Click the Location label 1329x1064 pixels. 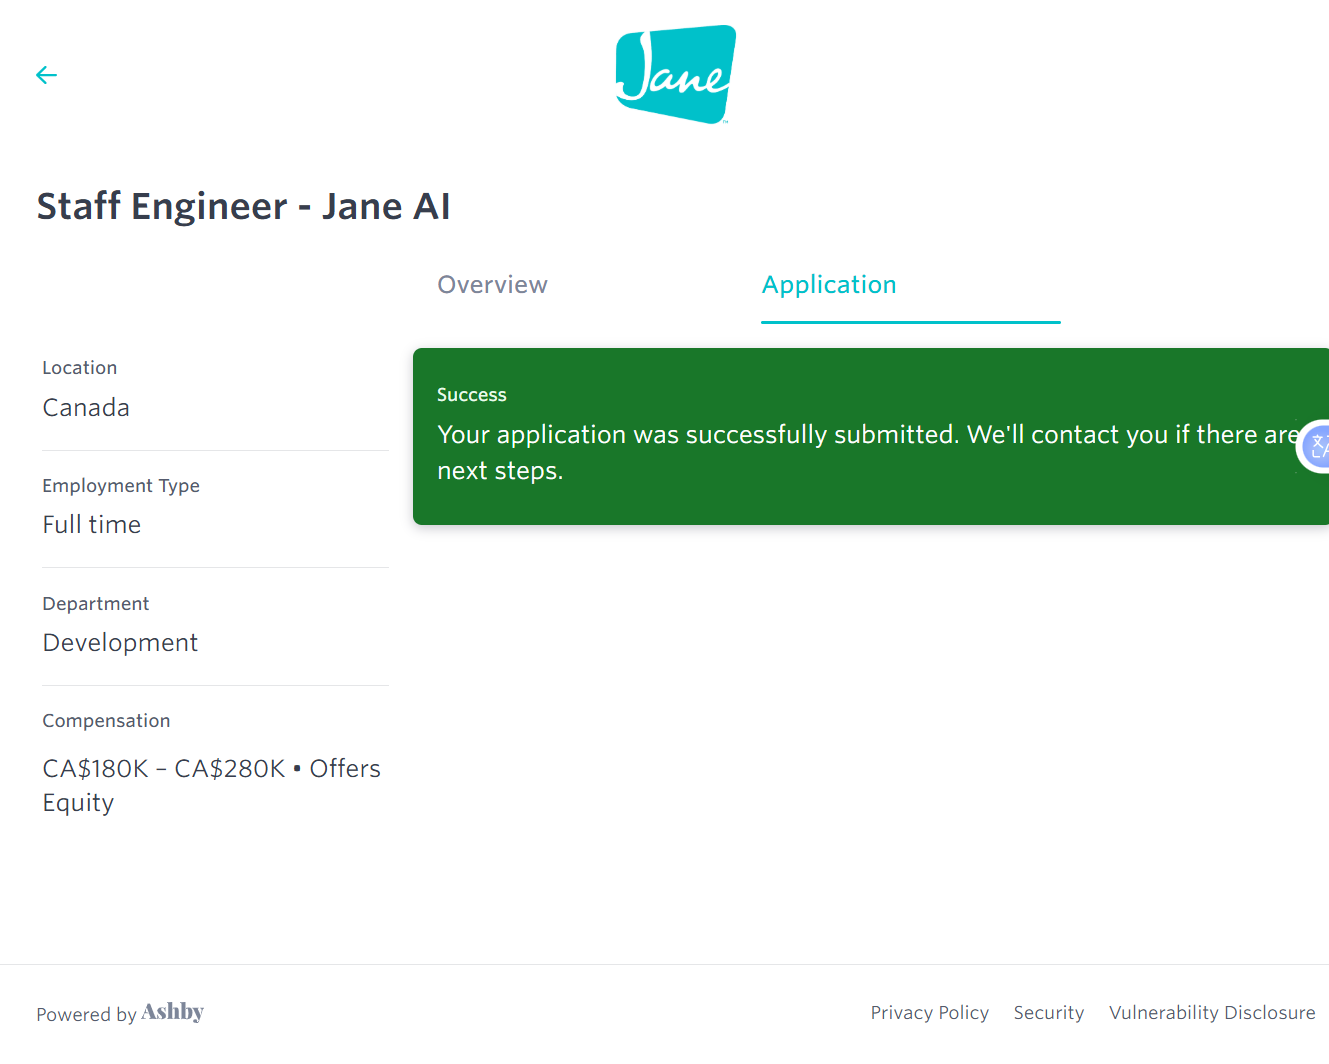[80, 368]
